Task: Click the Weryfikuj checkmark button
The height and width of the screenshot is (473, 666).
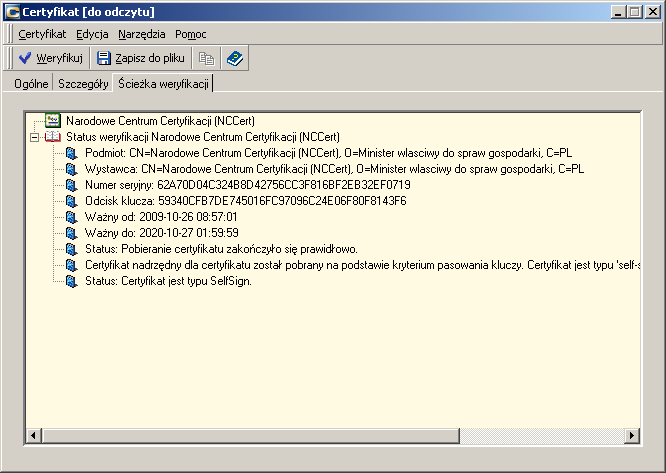Action: click(51, 58)
